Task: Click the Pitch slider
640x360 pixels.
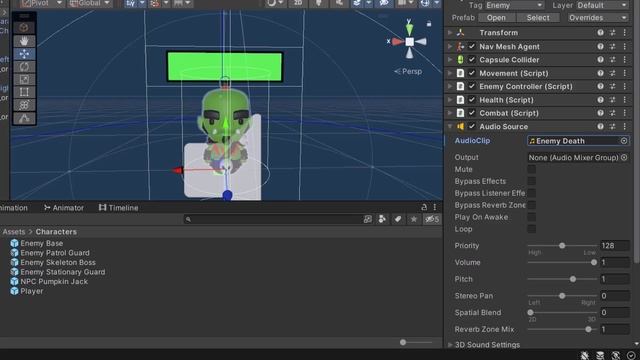Action: click(562, 279)
